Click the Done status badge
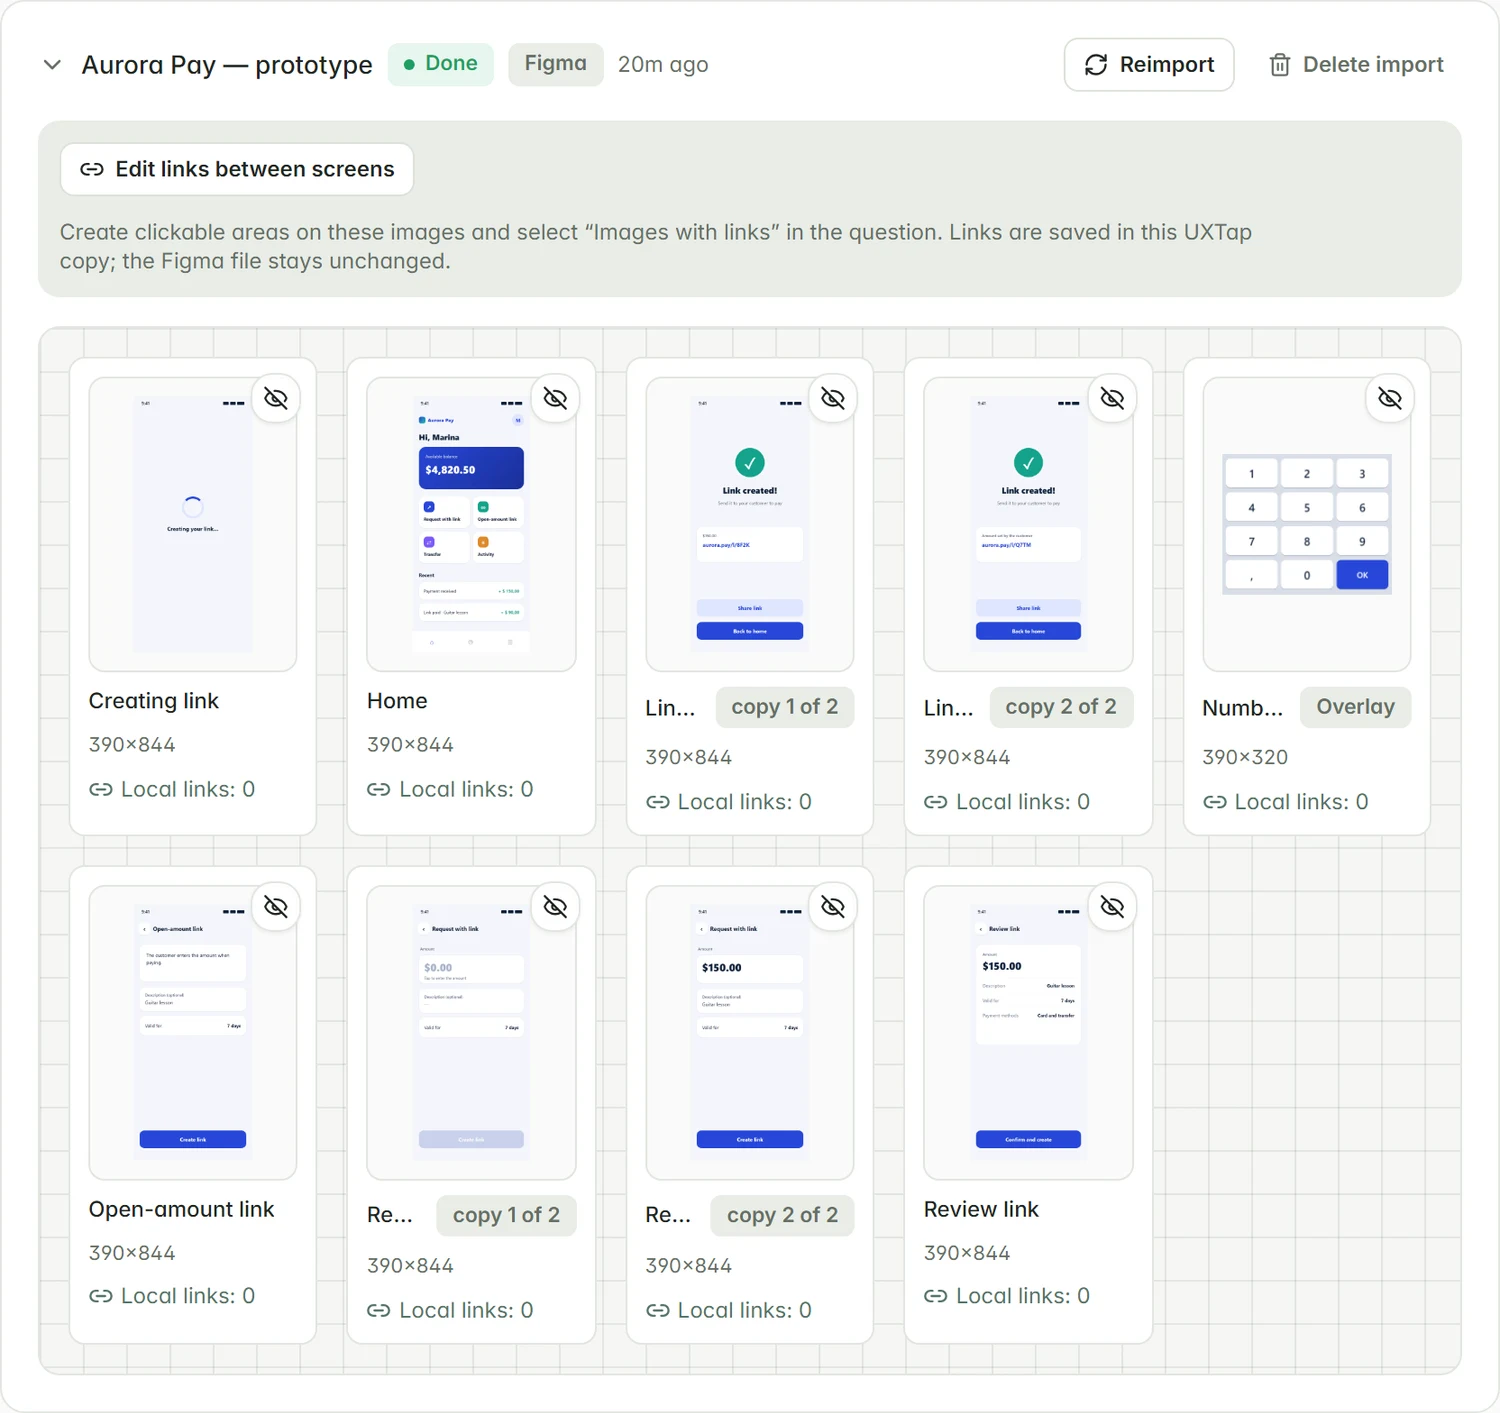Viewport: 1500px width, 1413px height. (440, 64)
